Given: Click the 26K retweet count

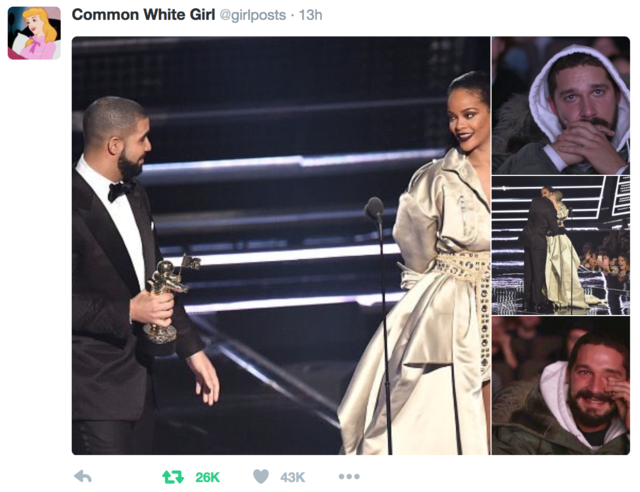Looking at the screenshot, I should coord(207,477).
